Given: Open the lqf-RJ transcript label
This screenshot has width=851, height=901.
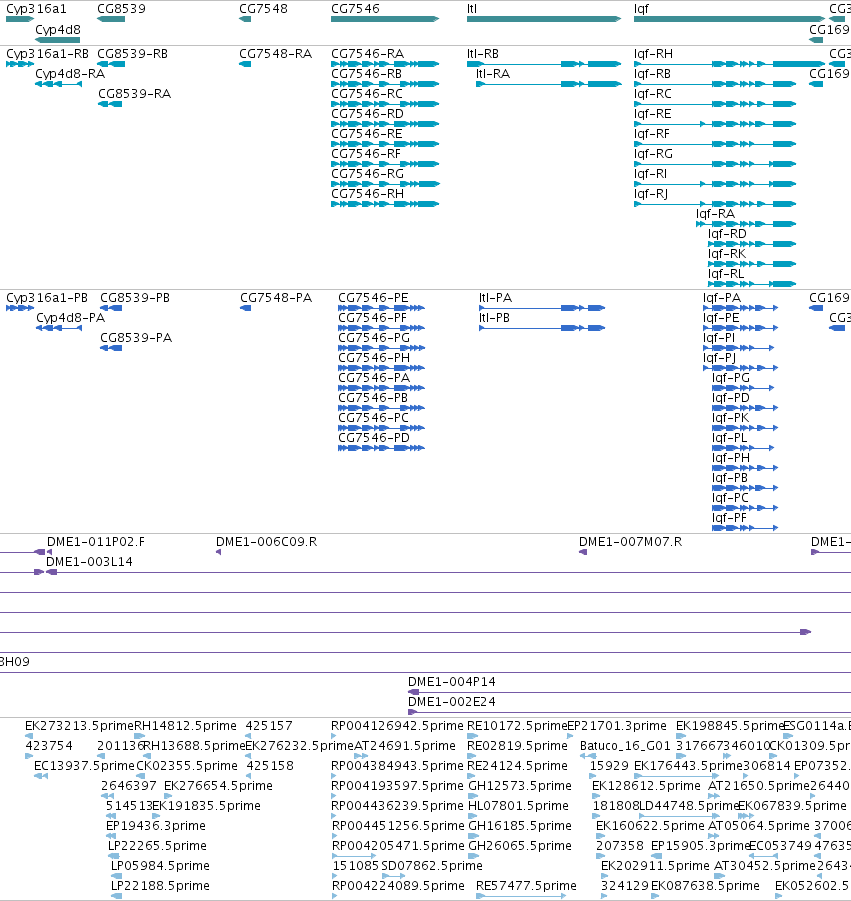Looking at the screenshot, I should pyautogui.click(x=650, y=194).
